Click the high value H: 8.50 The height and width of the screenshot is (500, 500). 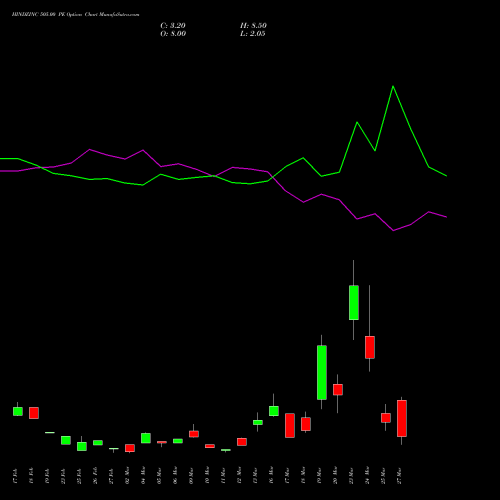click(253, 26)
